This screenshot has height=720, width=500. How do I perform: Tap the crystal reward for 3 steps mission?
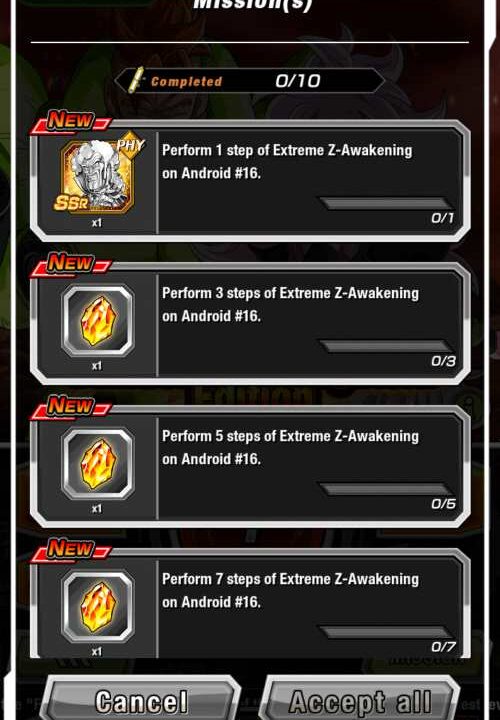pos(98,321)
